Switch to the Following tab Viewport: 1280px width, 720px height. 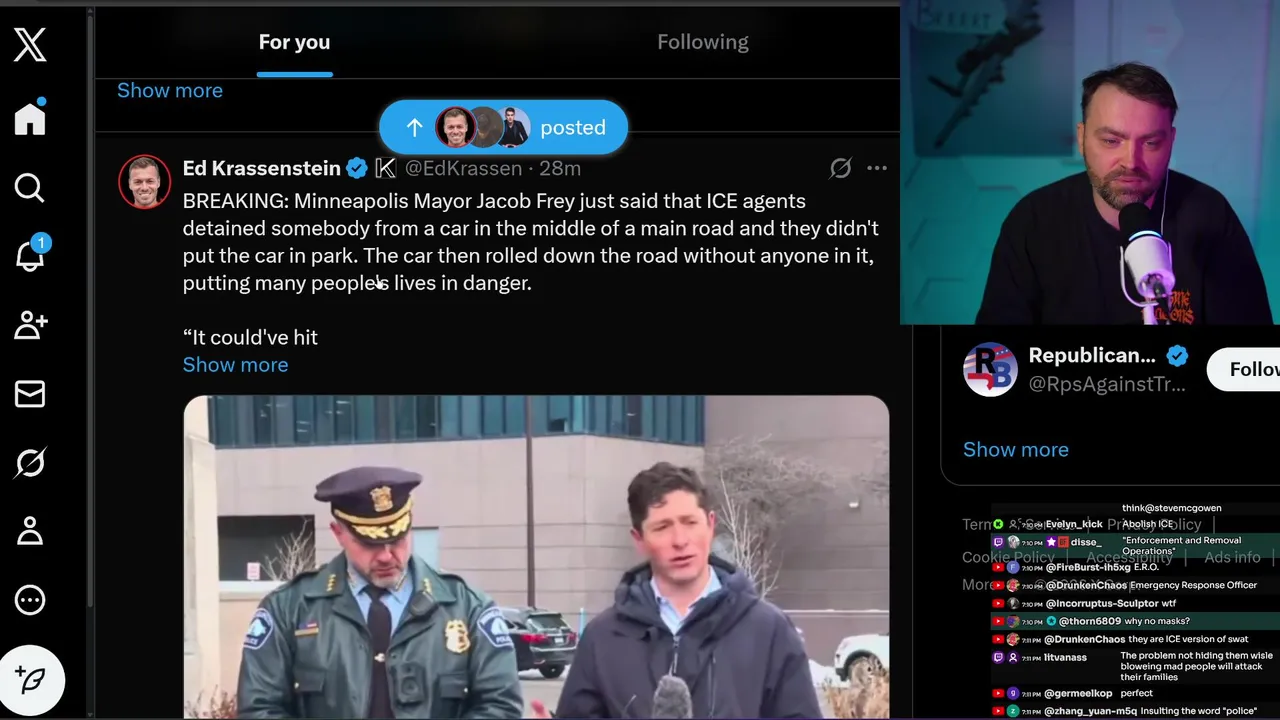click(703, 42)
